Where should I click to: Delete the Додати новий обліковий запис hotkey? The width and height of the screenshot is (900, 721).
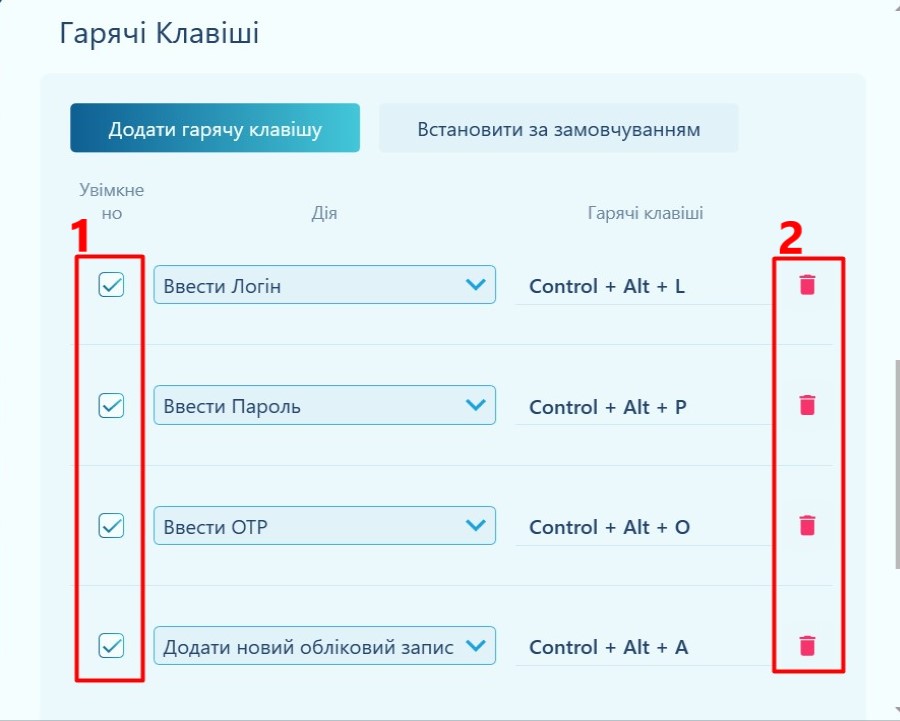click(x=808, y=646)
